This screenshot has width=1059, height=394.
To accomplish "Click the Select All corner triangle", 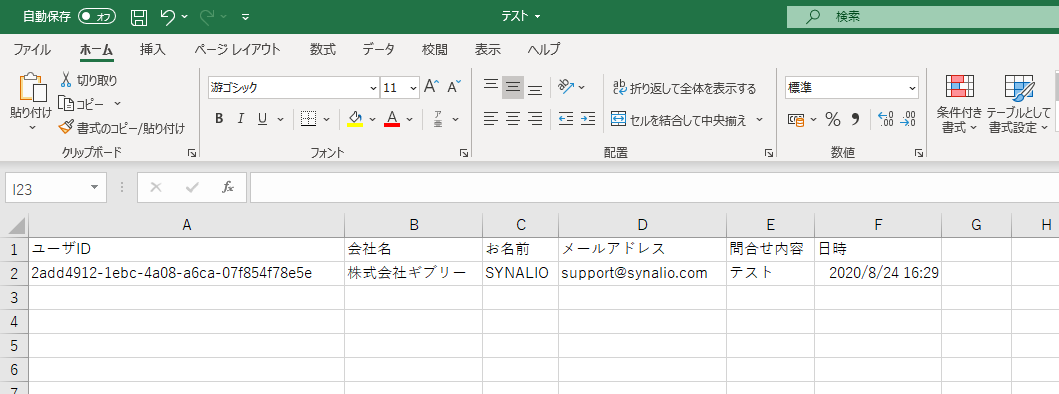I will (x=16, y=225).
